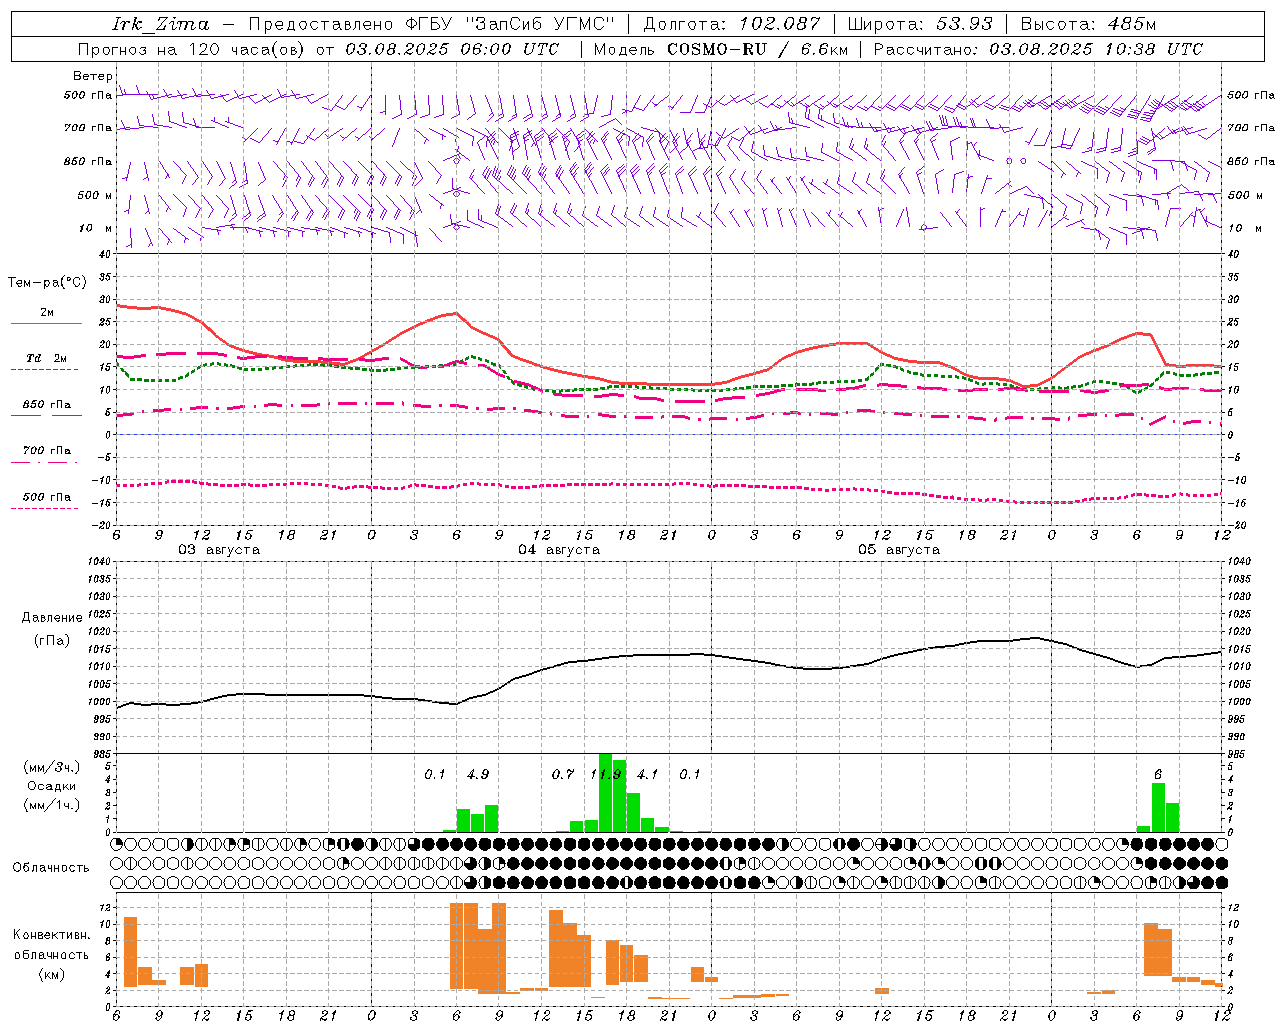Click the precipitation total "0.7"
1280x1024 pixels.
563,774
